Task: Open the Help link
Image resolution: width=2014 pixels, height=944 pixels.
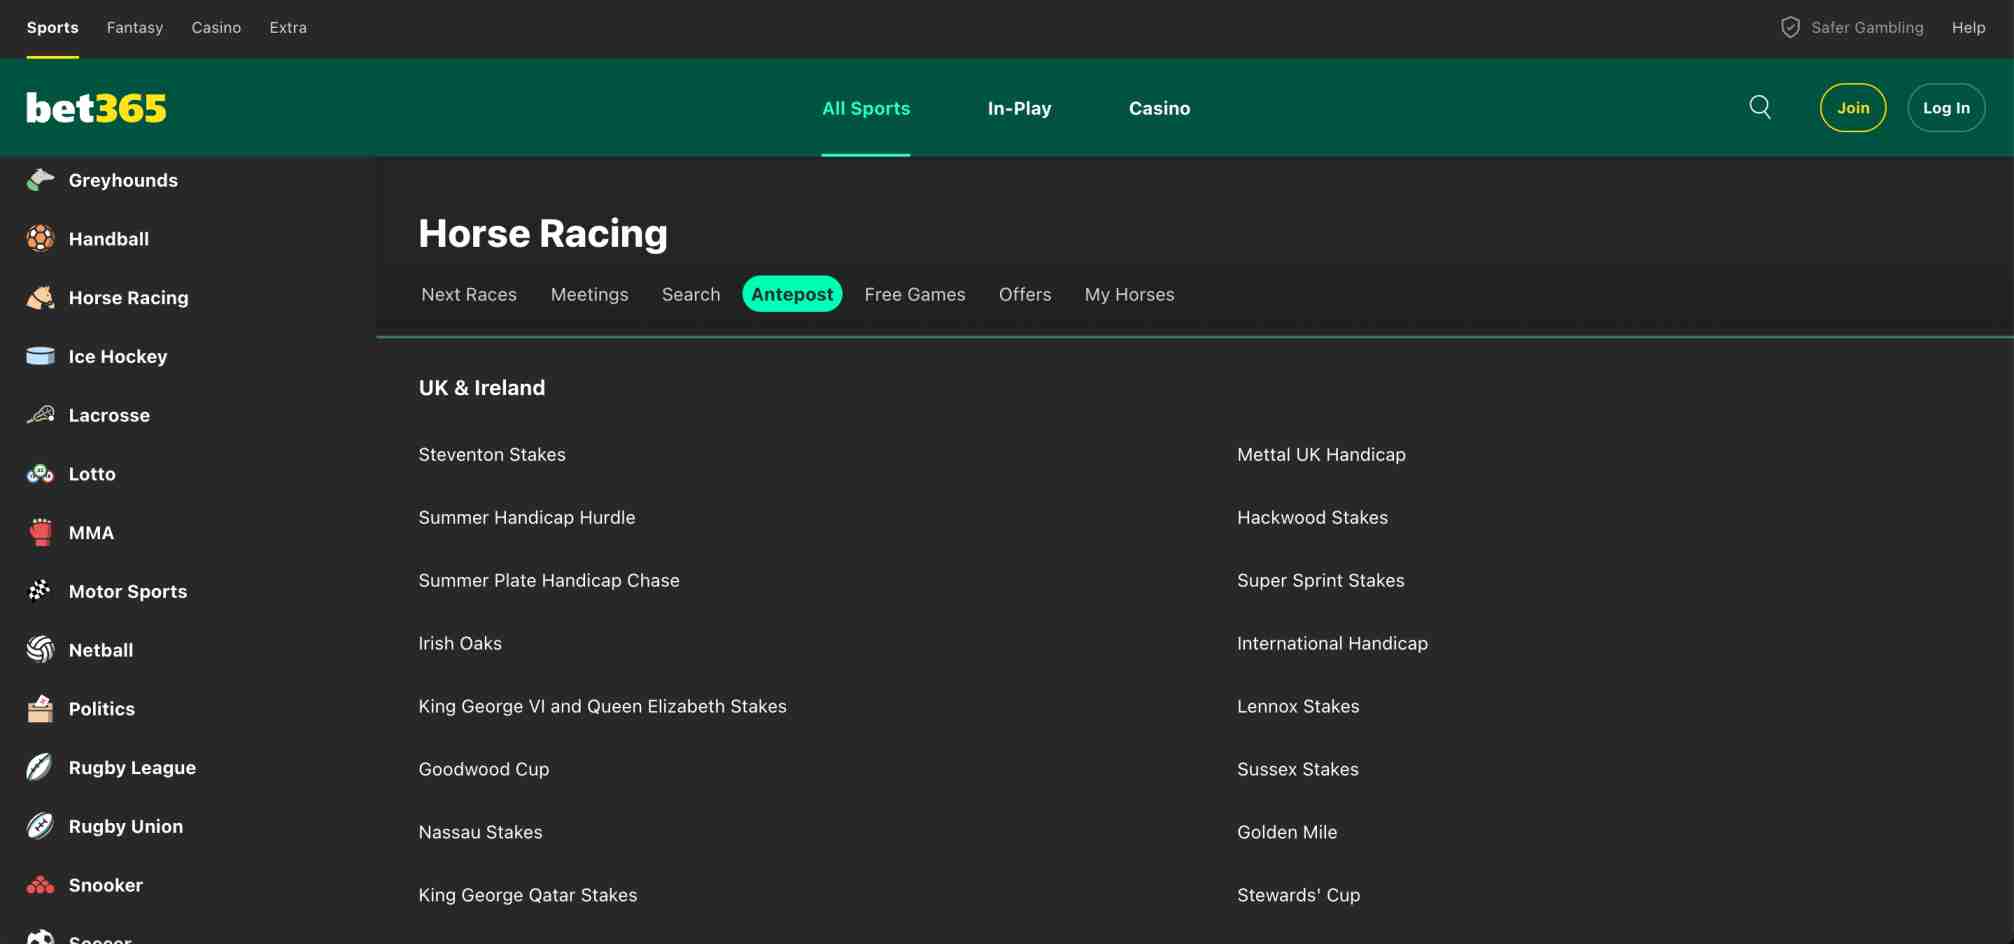Action: (x=1968, y=27)
